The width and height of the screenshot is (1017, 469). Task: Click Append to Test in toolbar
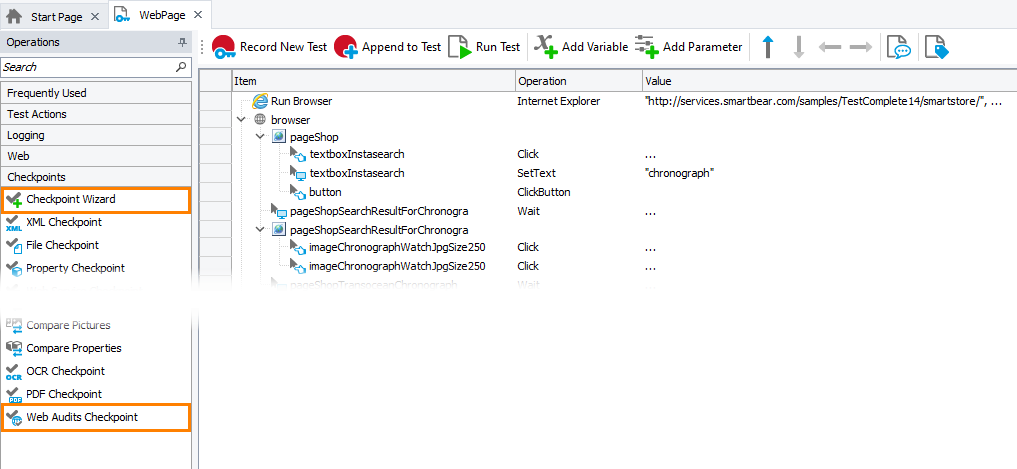387,47
